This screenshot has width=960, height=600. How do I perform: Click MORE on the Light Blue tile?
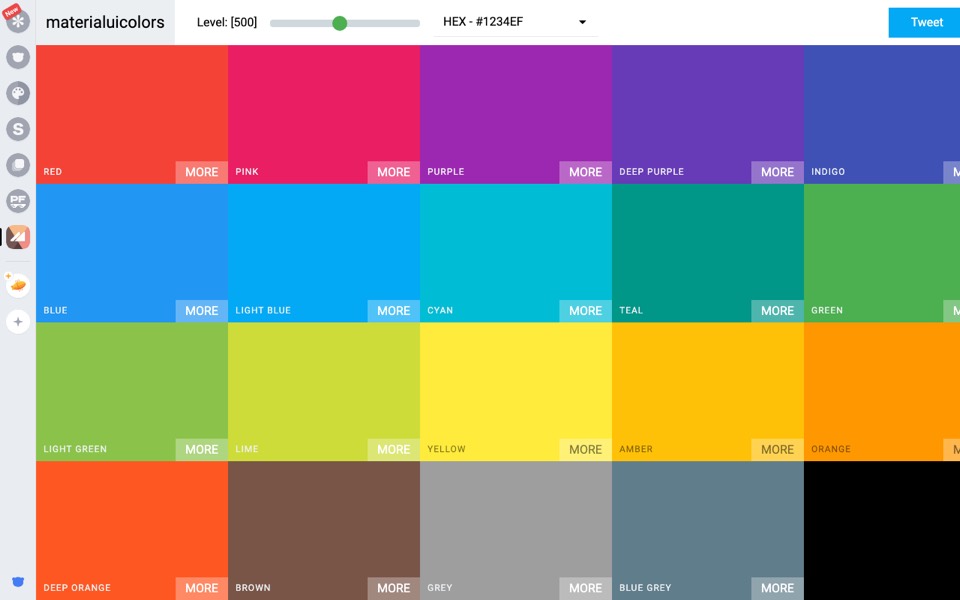pyautogui.click(x=394, y=311)
